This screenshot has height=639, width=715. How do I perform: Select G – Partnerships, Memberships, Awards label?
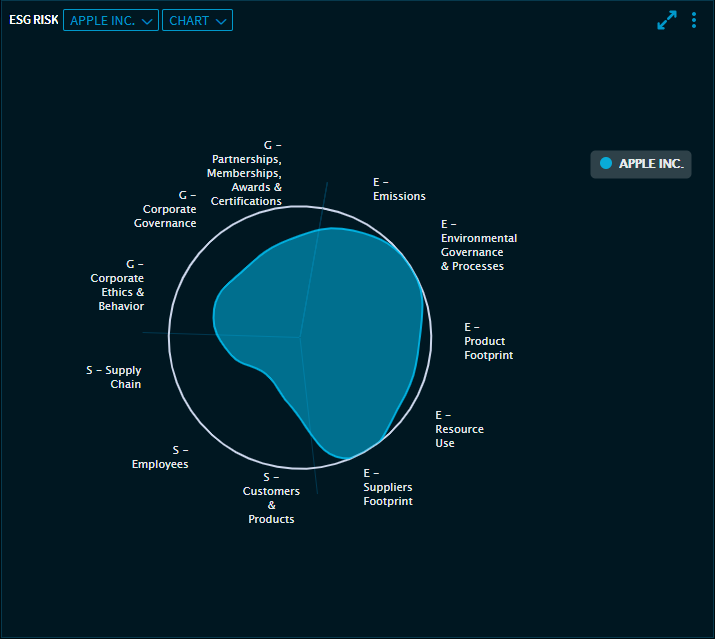tap(246, 173)
